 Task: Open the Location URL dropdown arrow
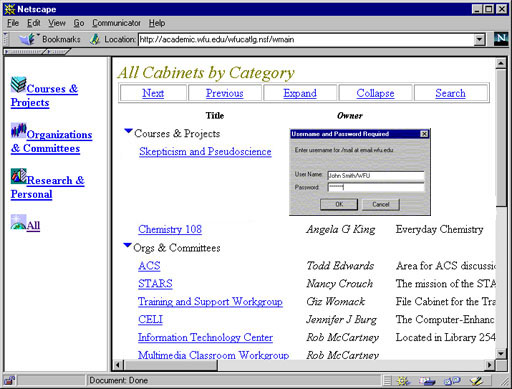(479, 40)
